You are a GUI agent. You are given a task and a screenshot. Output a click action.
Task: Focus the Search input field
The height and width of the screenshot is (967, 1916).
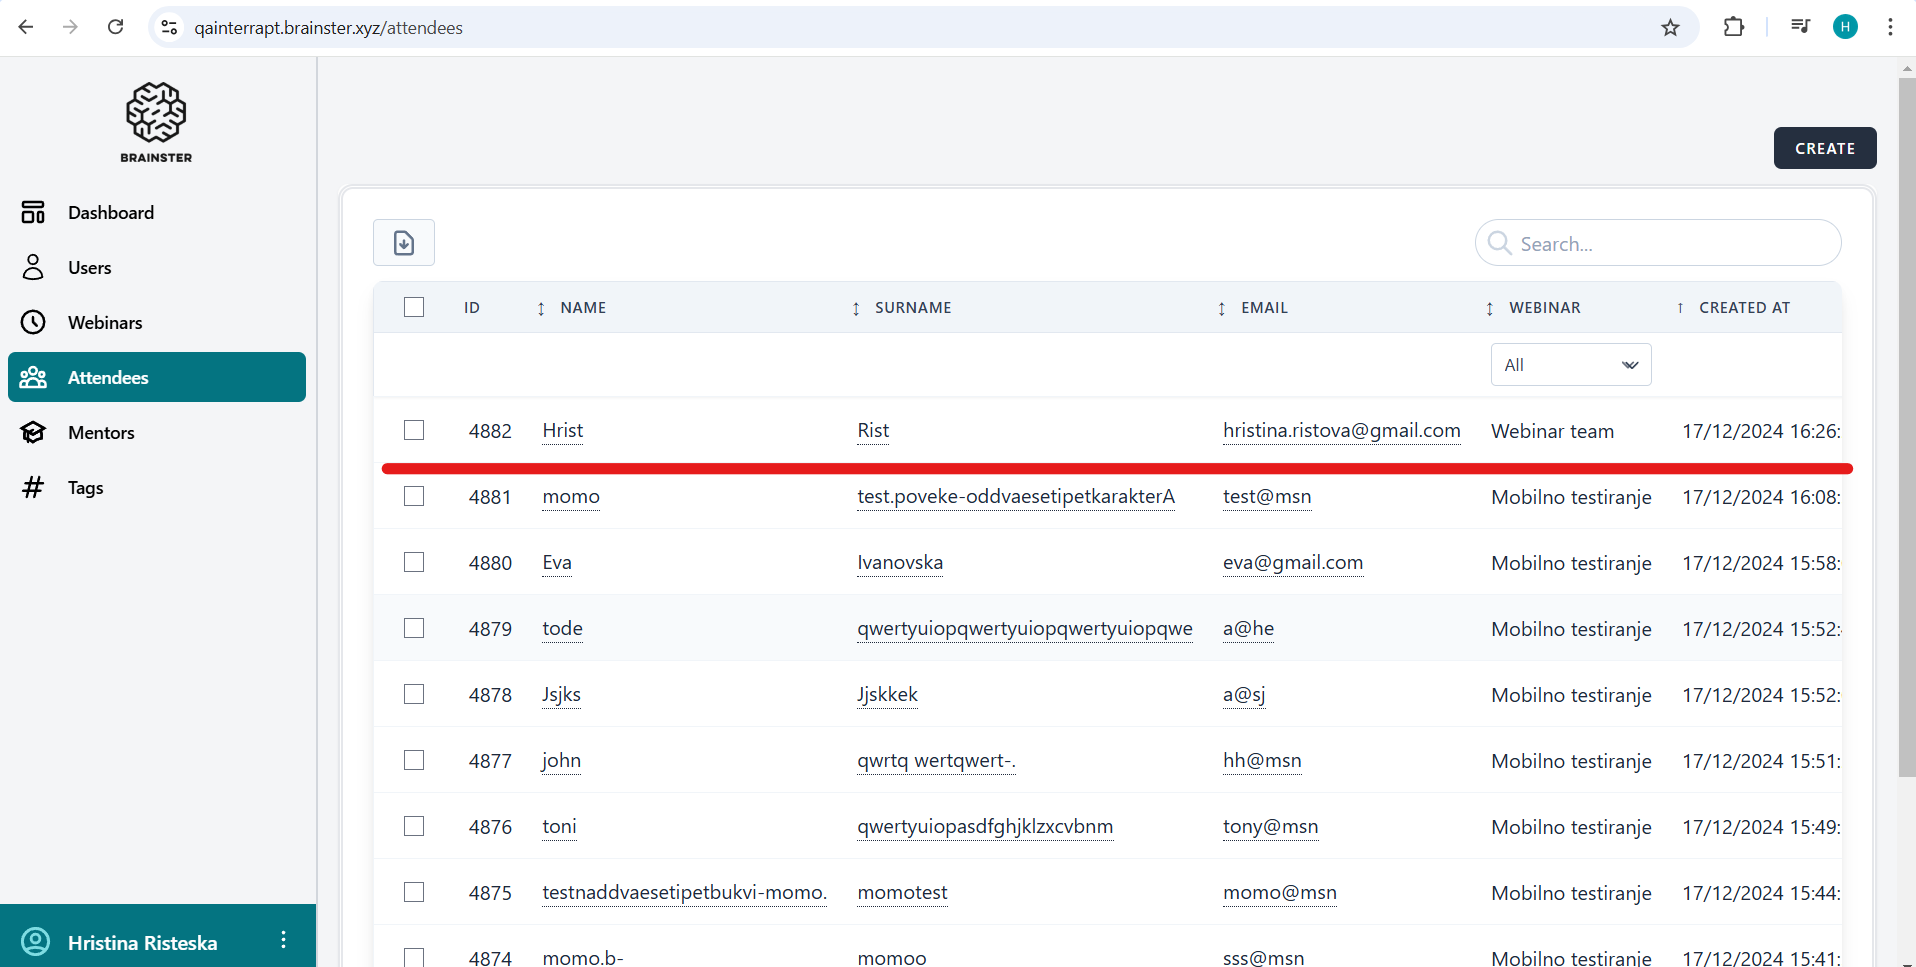(1670, 244)
